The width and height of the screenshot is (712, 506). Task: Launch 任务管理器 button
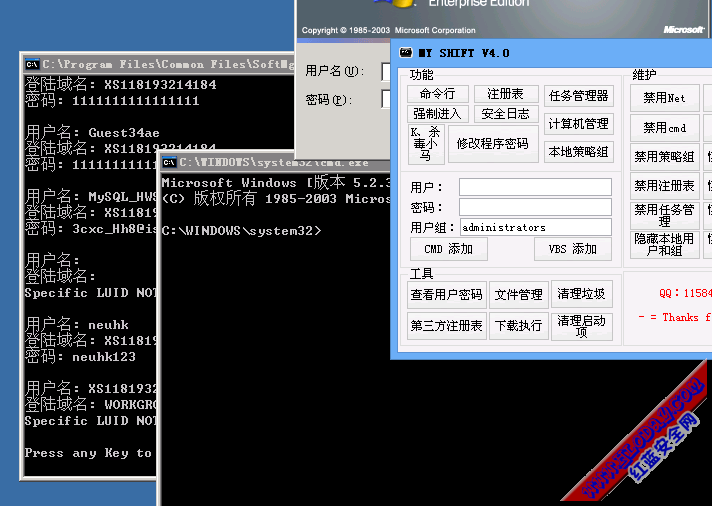click(x=578, y=96)
